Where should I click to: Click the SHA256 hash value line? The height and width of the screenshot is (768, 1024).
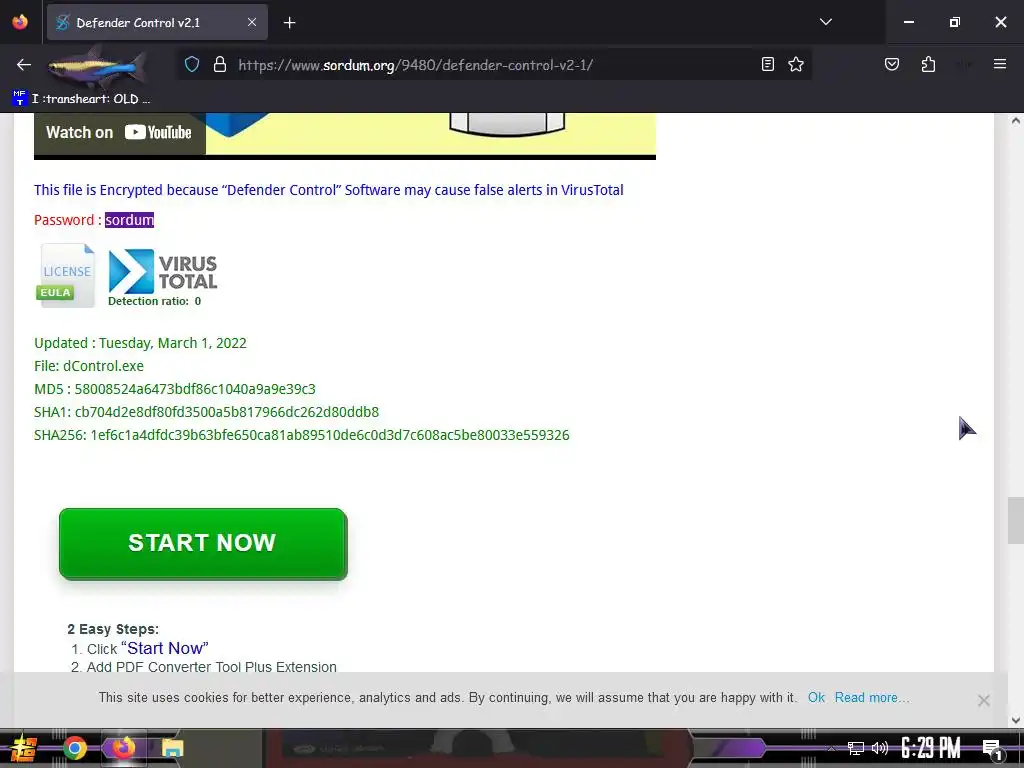[302, 435]
